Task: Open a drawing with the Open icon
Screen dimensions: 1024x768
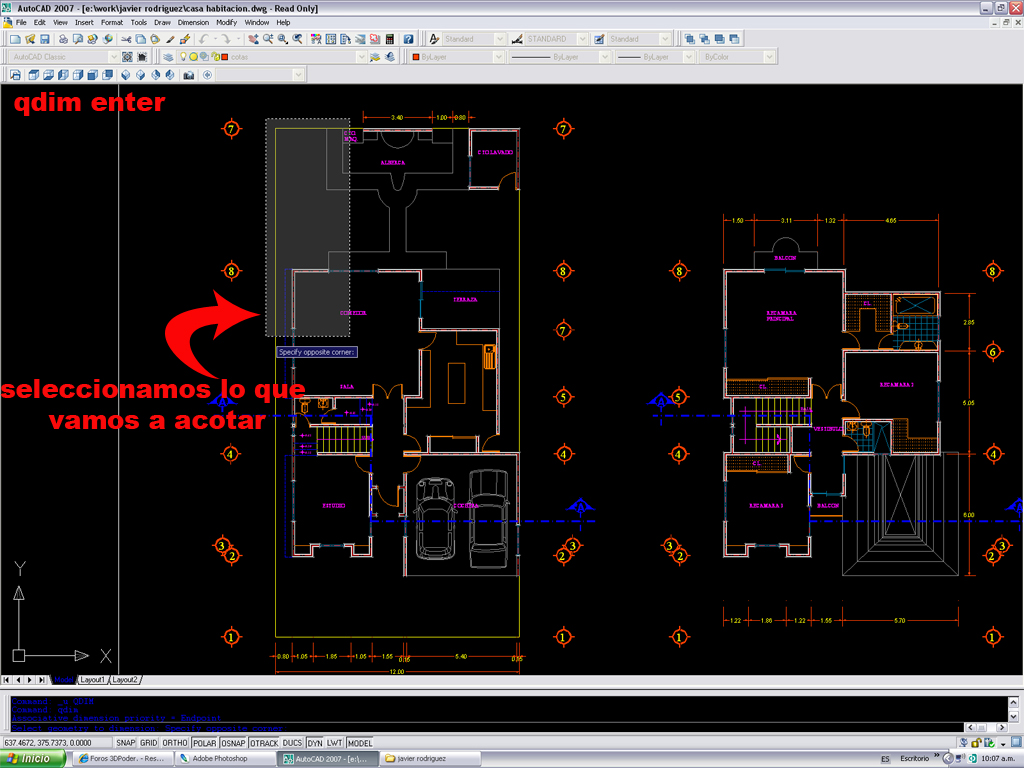Action: [29, 39]
